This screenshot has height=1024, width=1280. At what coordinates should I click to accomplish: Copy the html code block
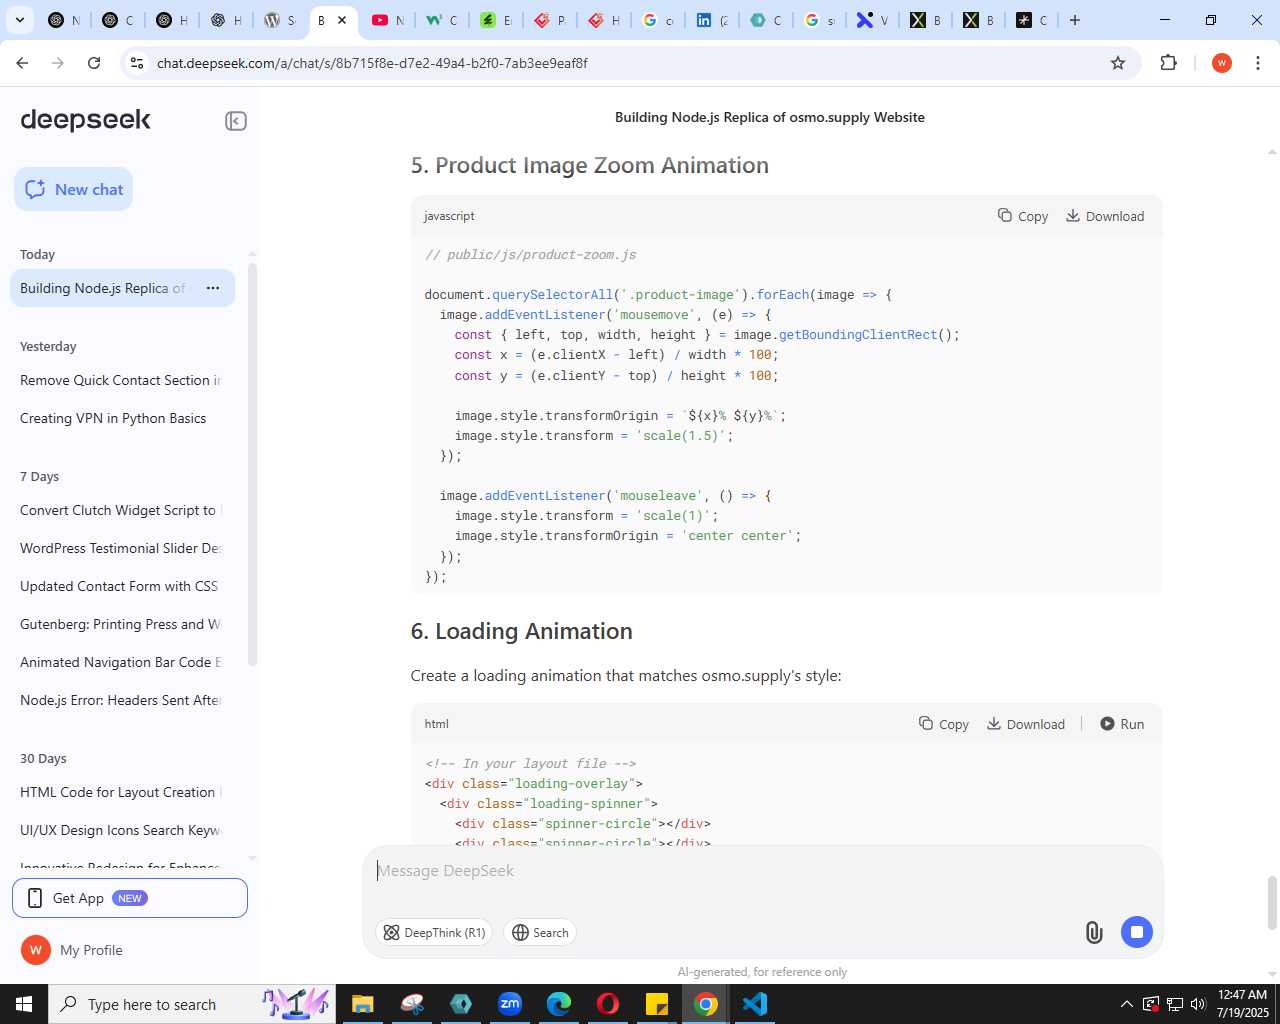pyautogui.click(x=944, y=724)
